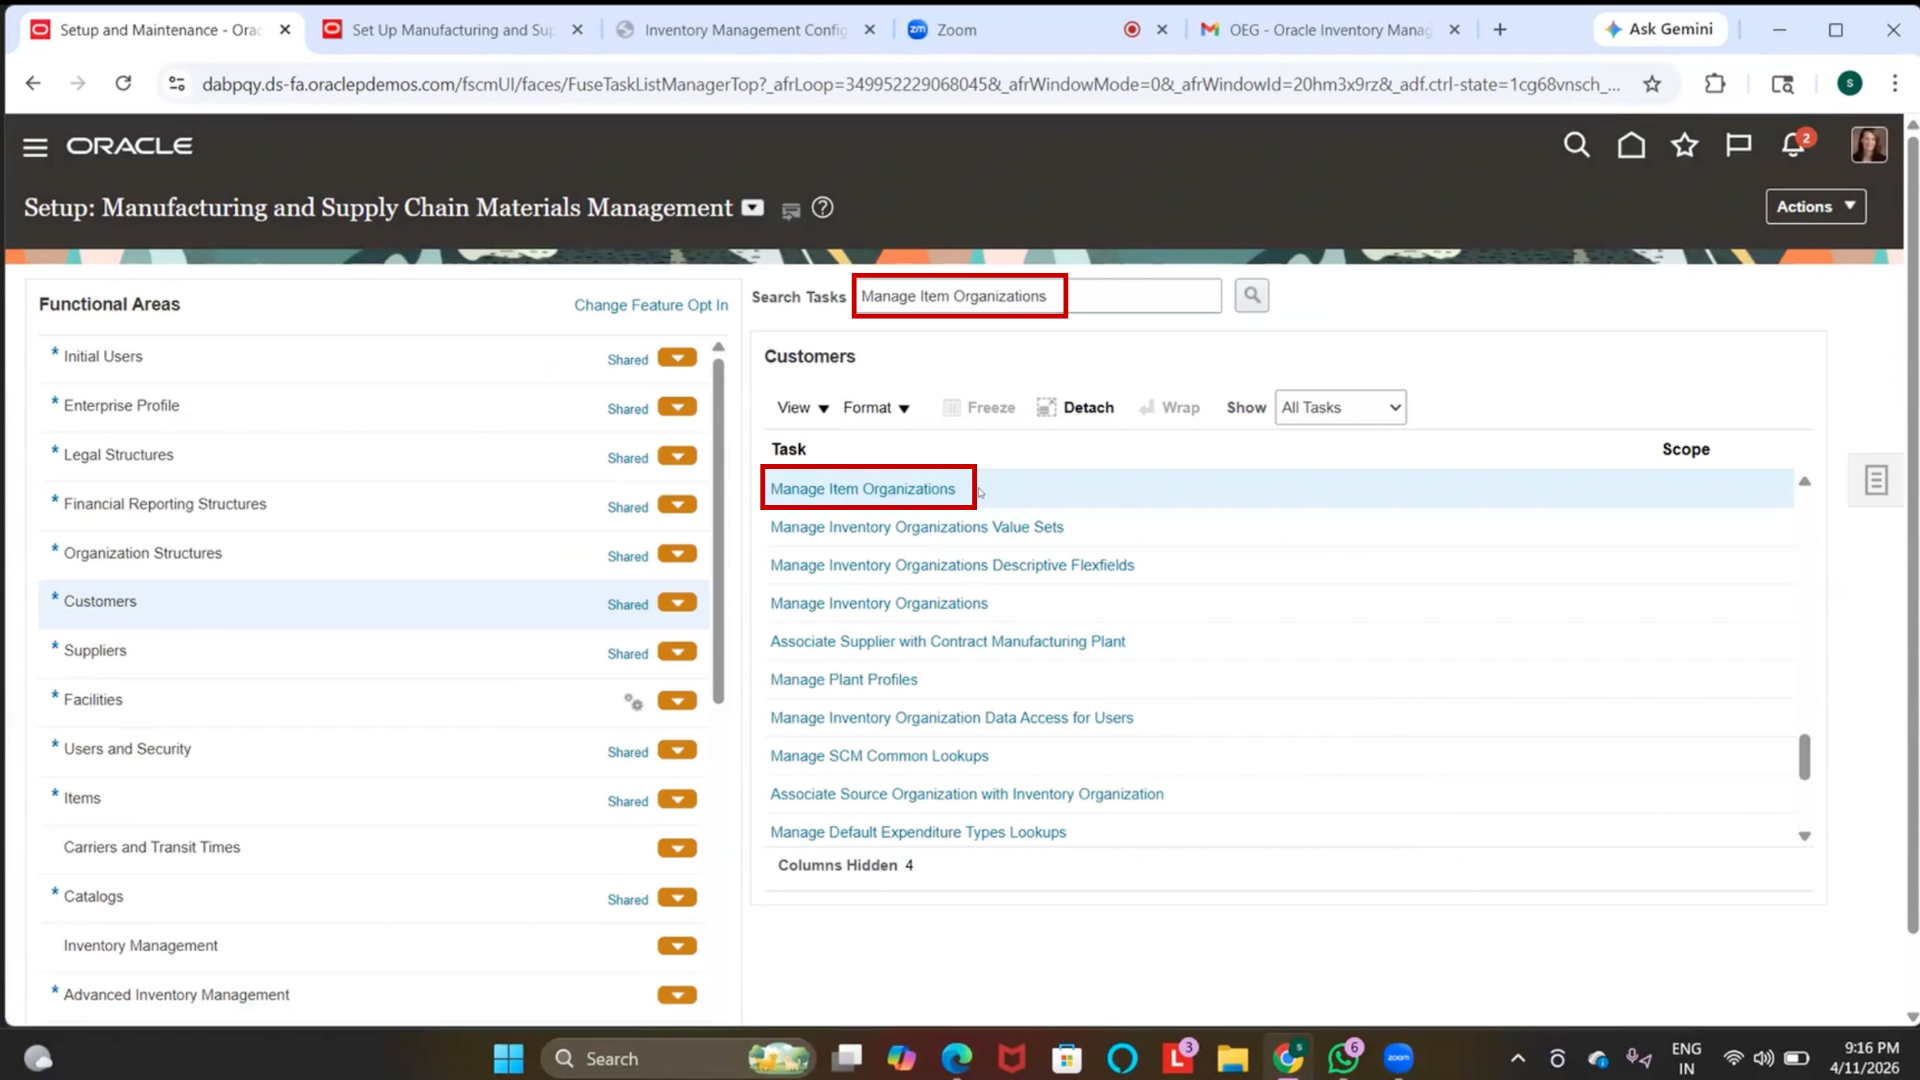Click the Ask Gemini button

1660,30
